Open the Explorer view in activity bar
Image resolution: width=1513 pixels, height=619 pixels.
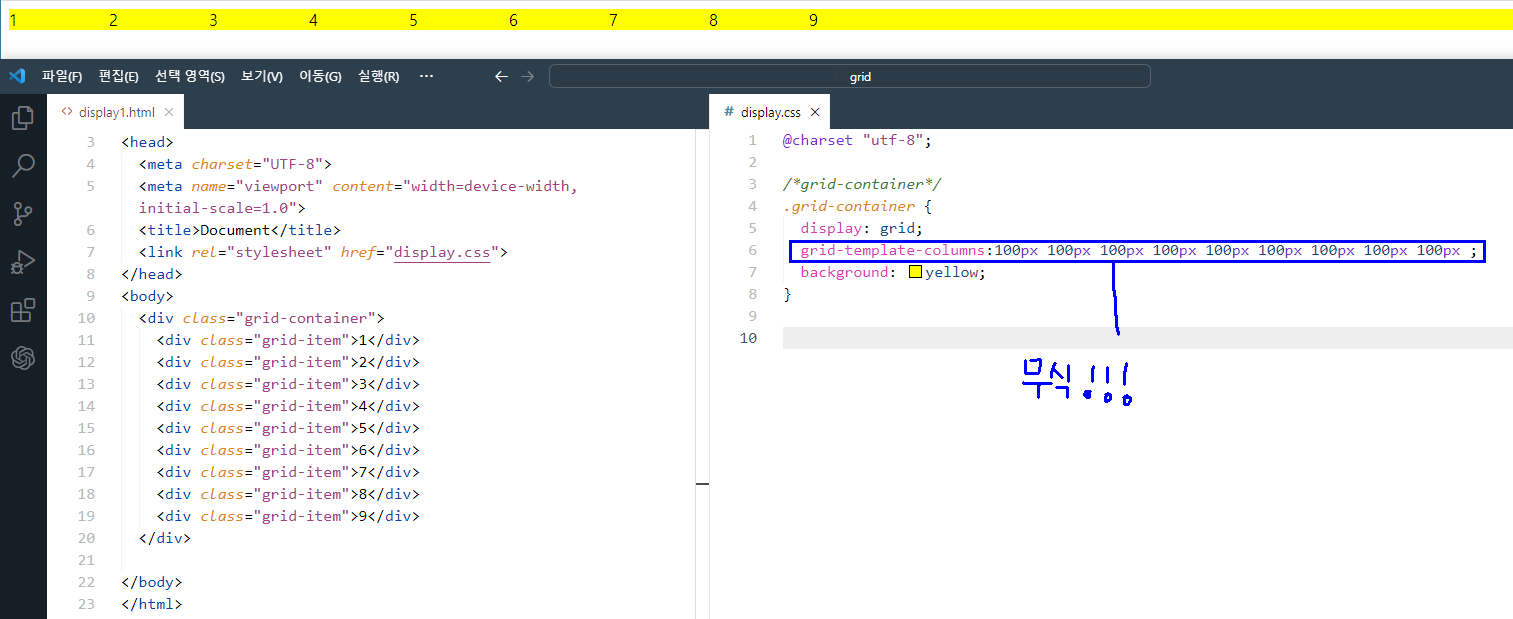(x=22, y=119)
